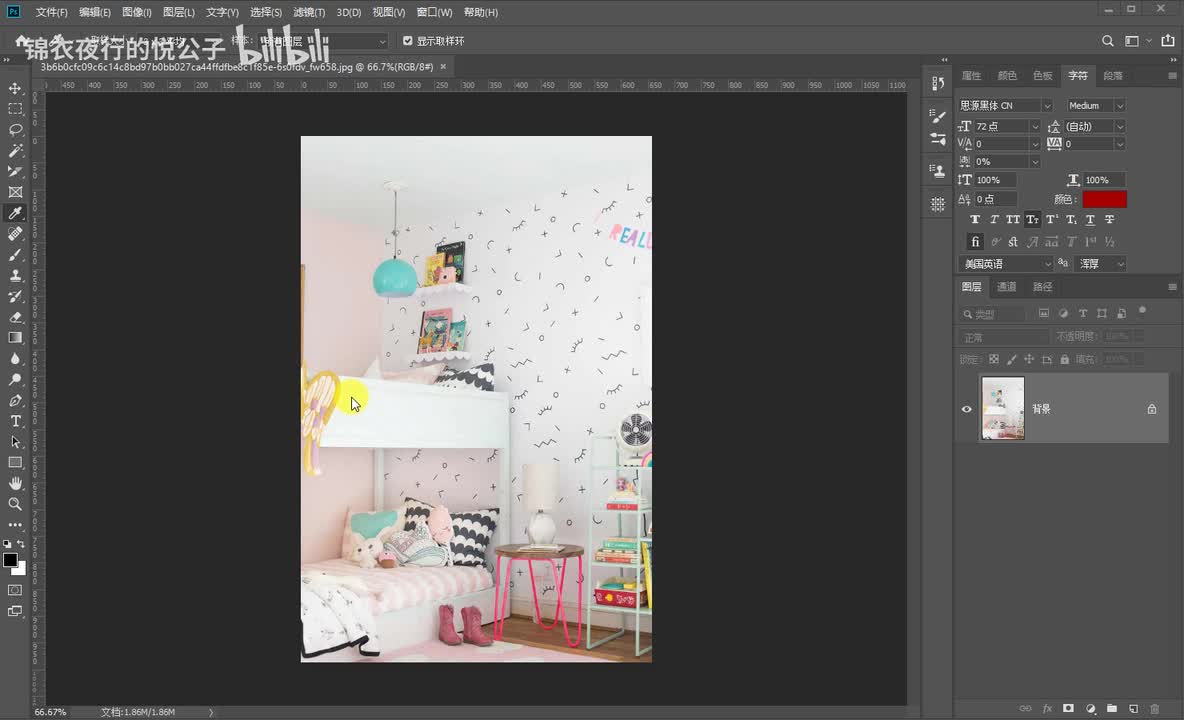Select the Rectangular Marquee tool

point(15,109)
